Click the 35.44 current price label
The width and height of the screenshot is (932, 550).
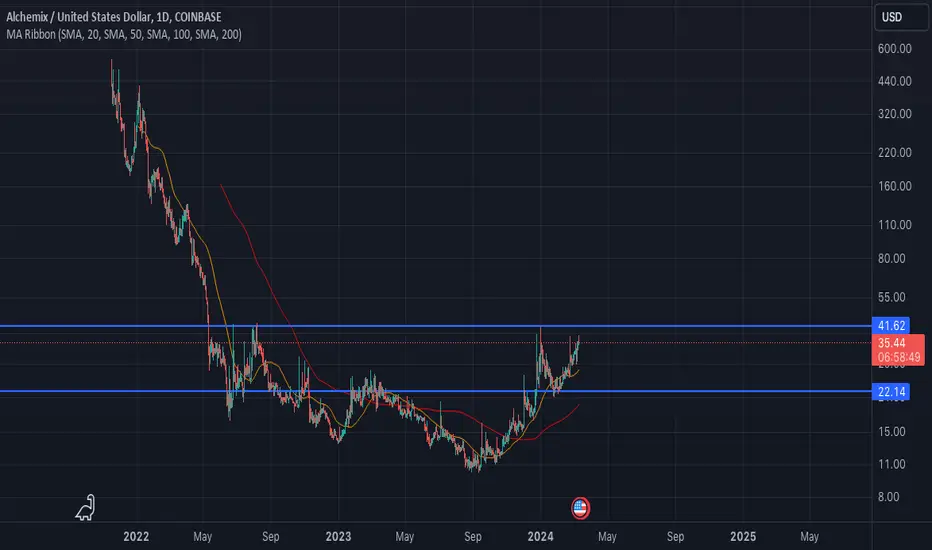click(x=892, y=342)
